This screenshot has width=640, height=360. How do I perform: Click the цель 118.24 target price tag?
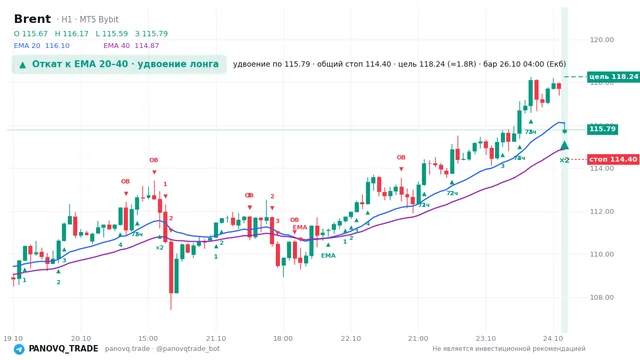tap(613, 77)
